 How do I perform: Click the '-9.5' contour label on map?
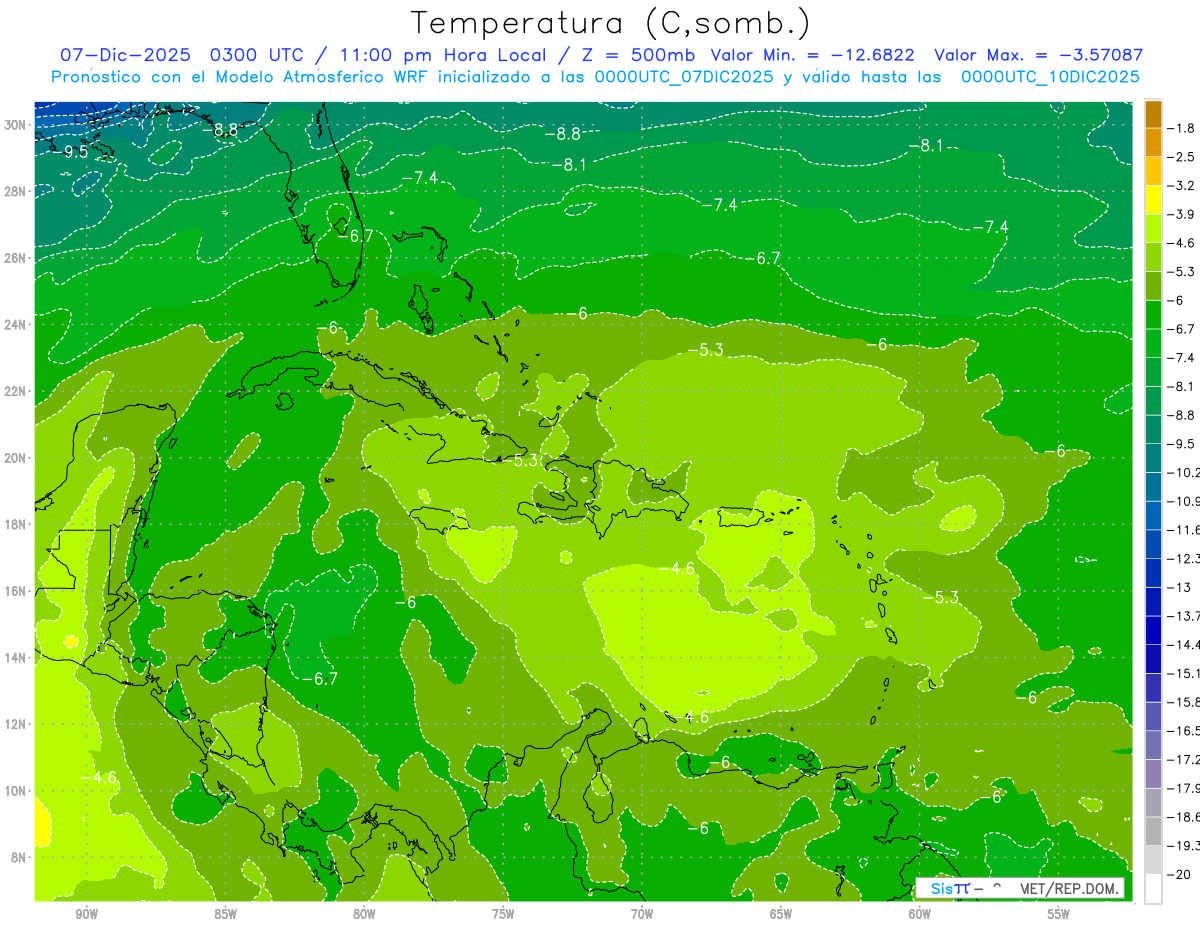point(72,152)
